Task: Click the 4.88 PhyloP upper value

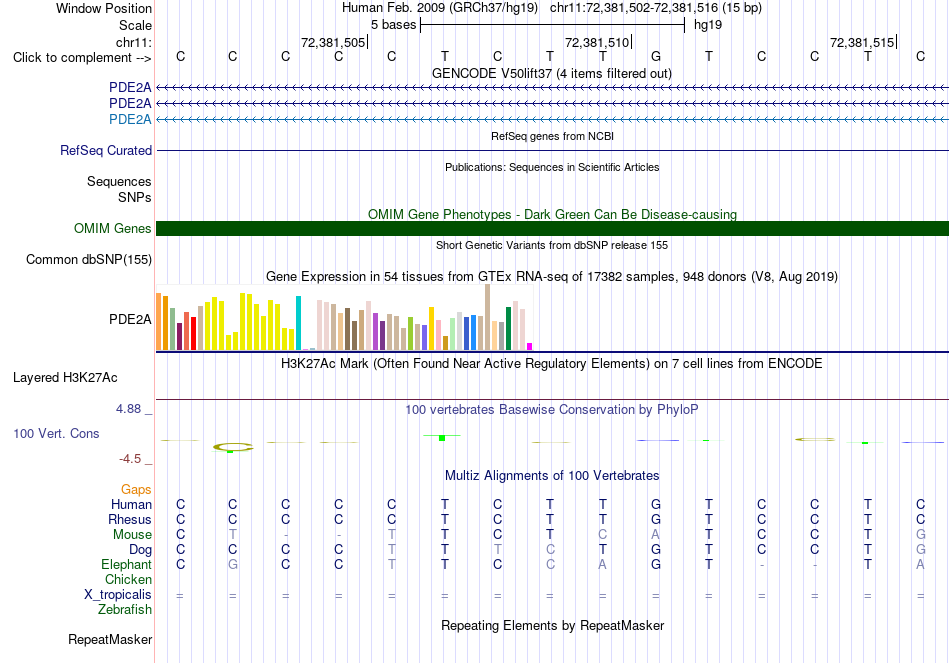Action: [128, 409]
